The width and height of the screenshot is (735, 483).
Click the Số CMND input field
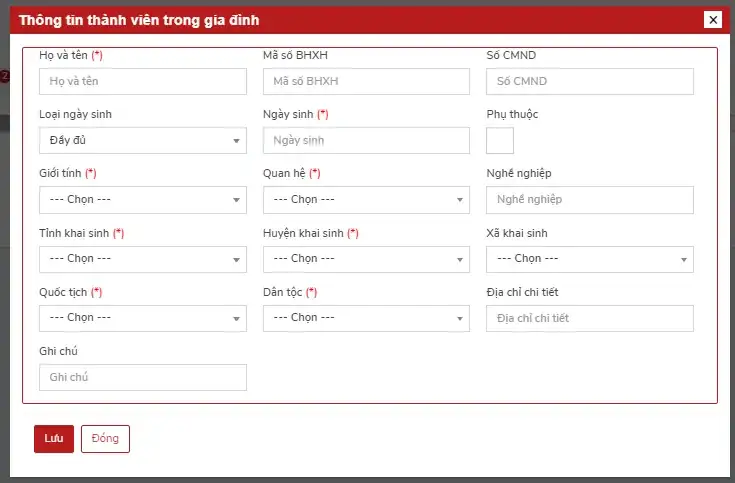[x=590, y=82]
